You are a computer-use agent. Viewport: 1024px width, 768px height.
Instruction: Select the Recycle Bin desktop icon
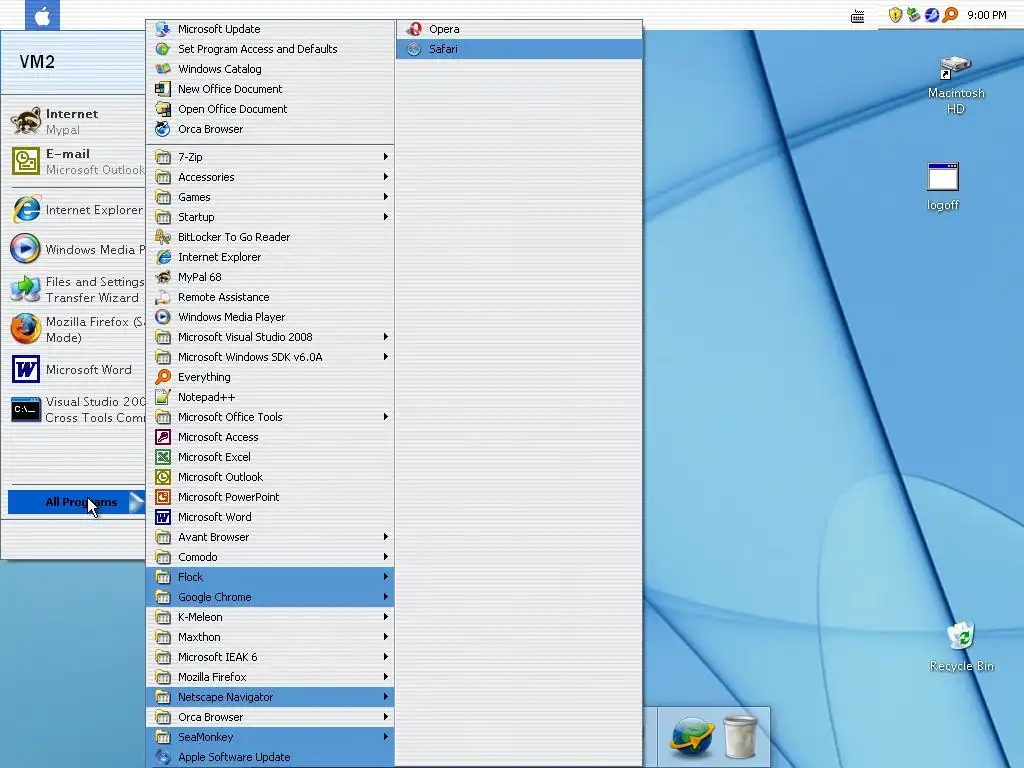coord(961,647)
